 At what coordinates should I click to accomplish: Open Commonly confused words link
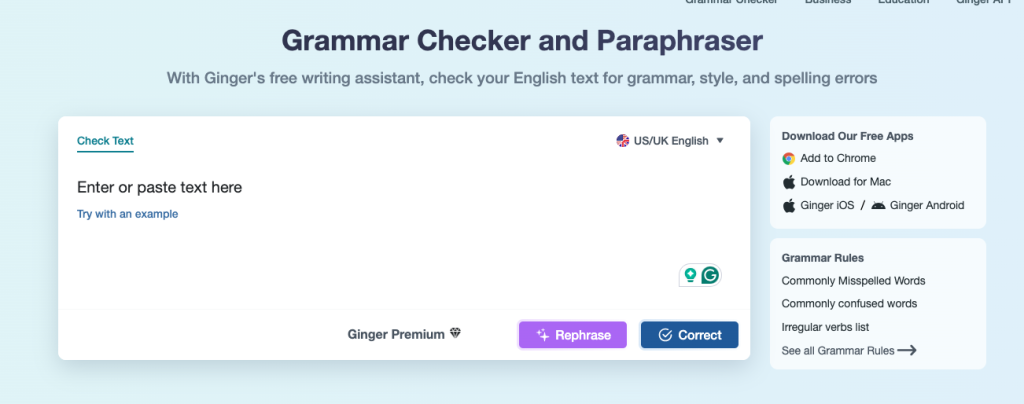[849, 304]
